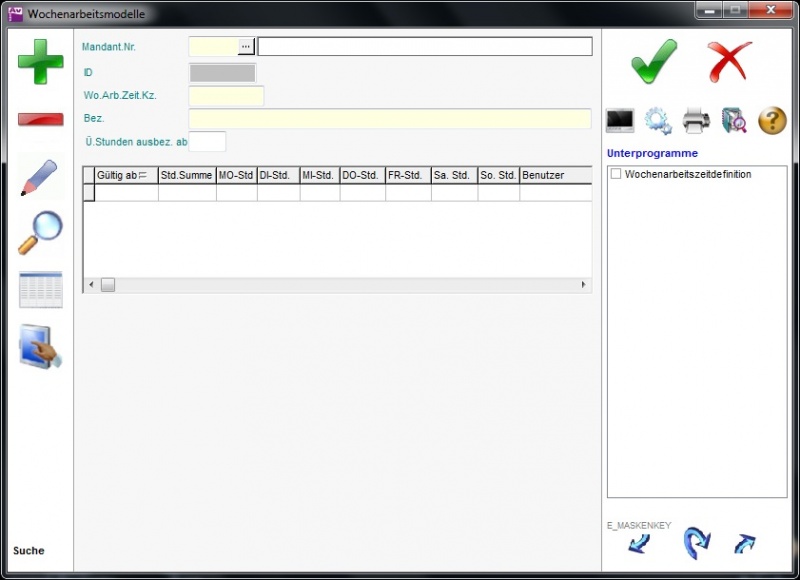Select the pencil edit icon
This screenshot has height=580, width=800.
click(x=40, y=177)
